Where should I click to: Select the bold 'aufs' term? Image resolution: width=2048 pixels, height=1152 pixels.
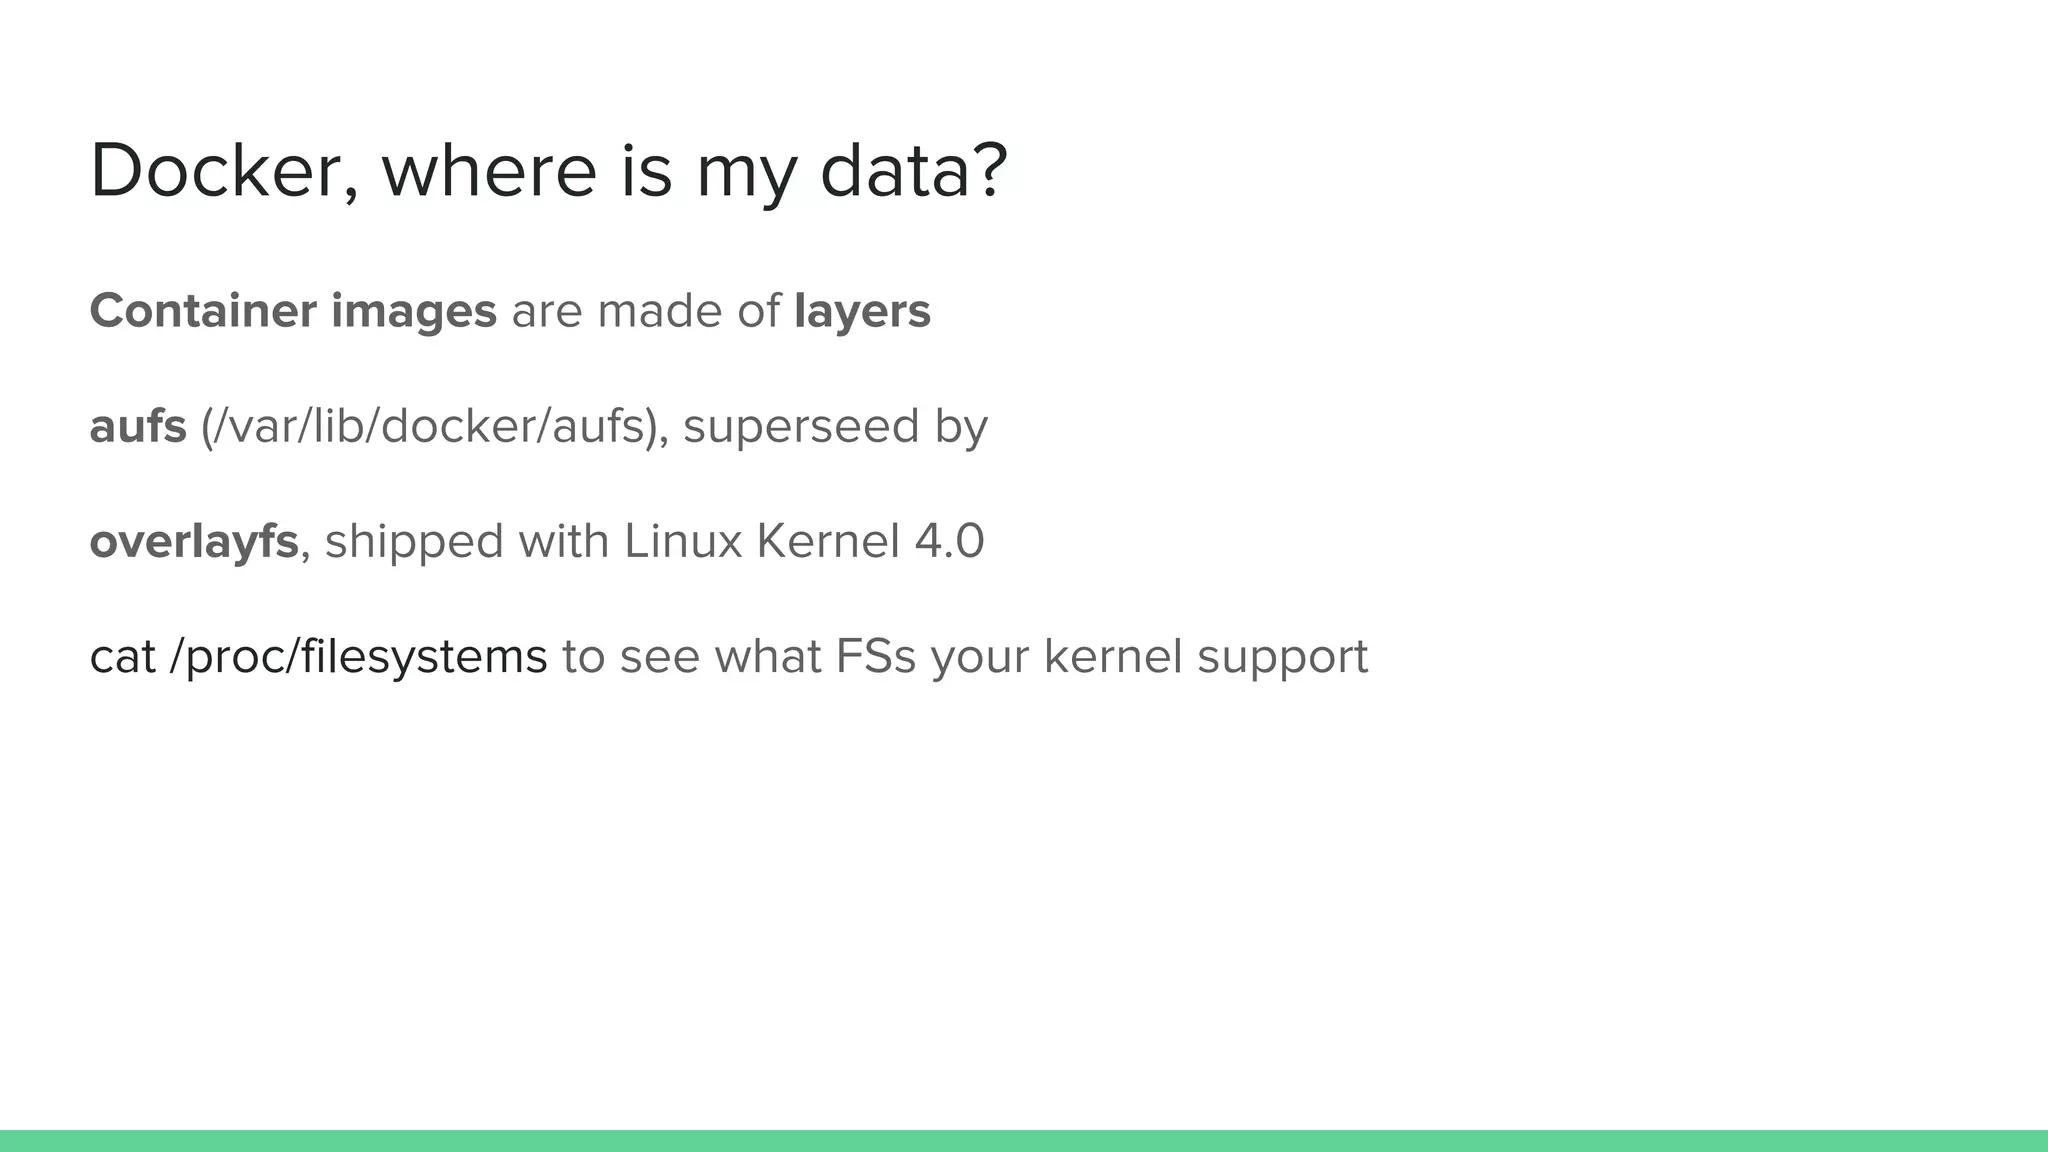pos(138,426)
